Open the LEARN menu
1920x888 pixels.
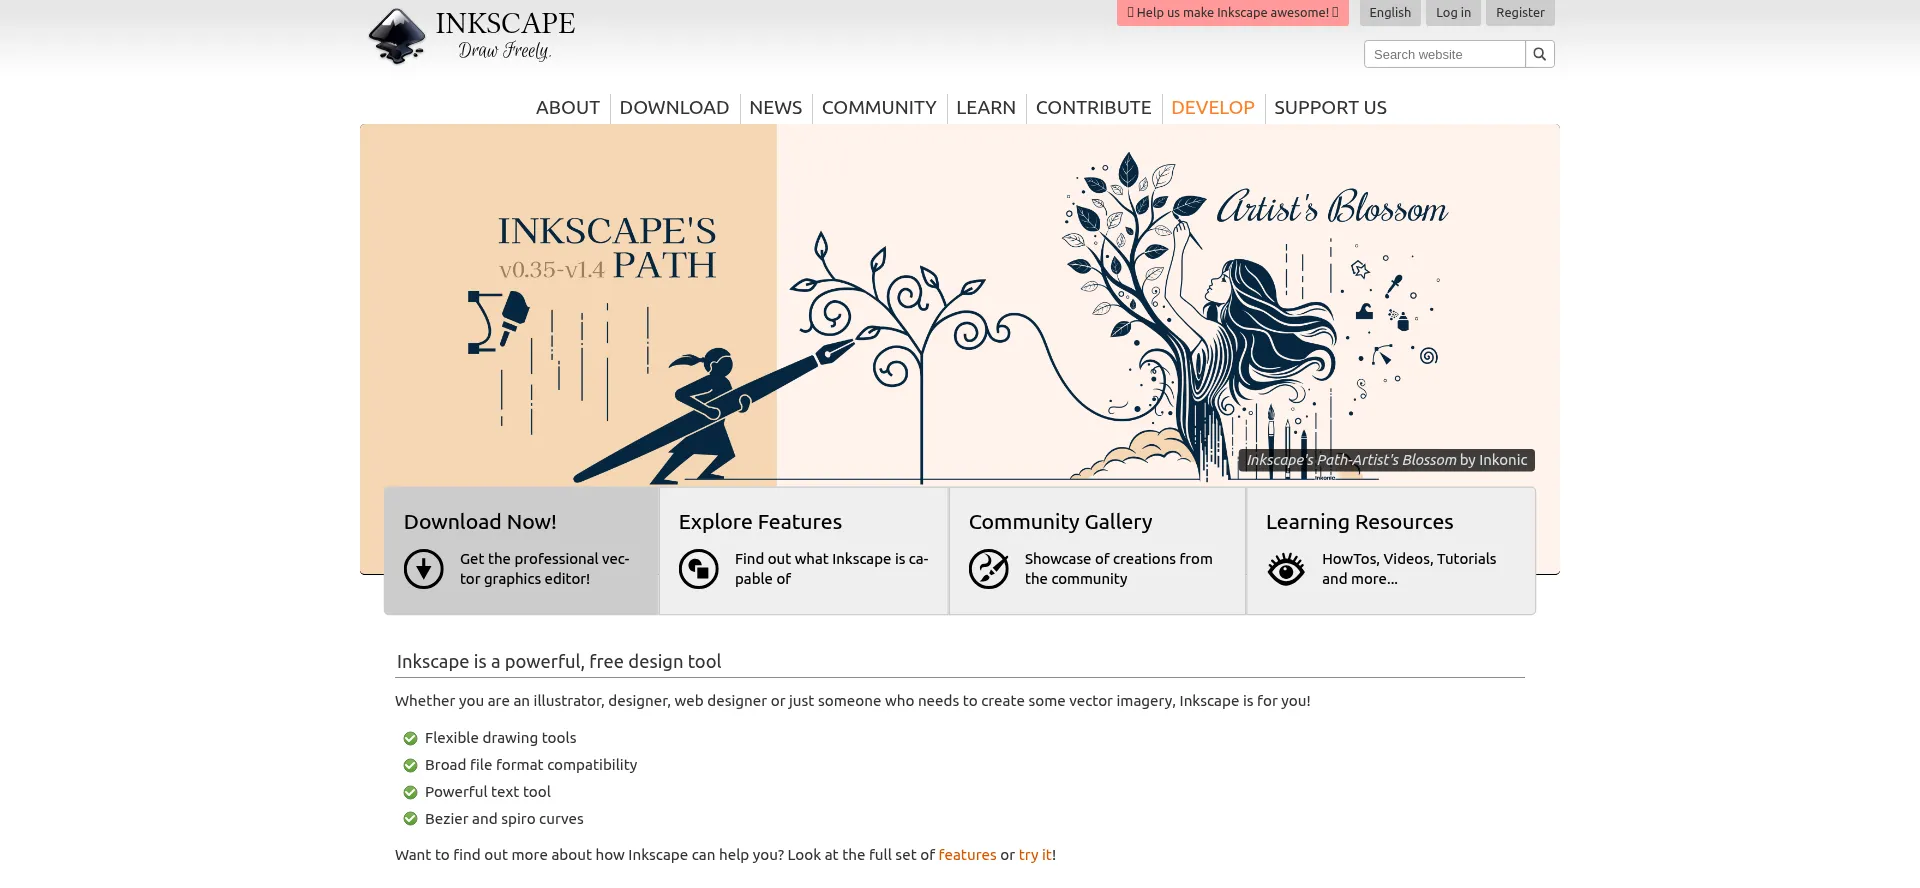tap(986, 107)
